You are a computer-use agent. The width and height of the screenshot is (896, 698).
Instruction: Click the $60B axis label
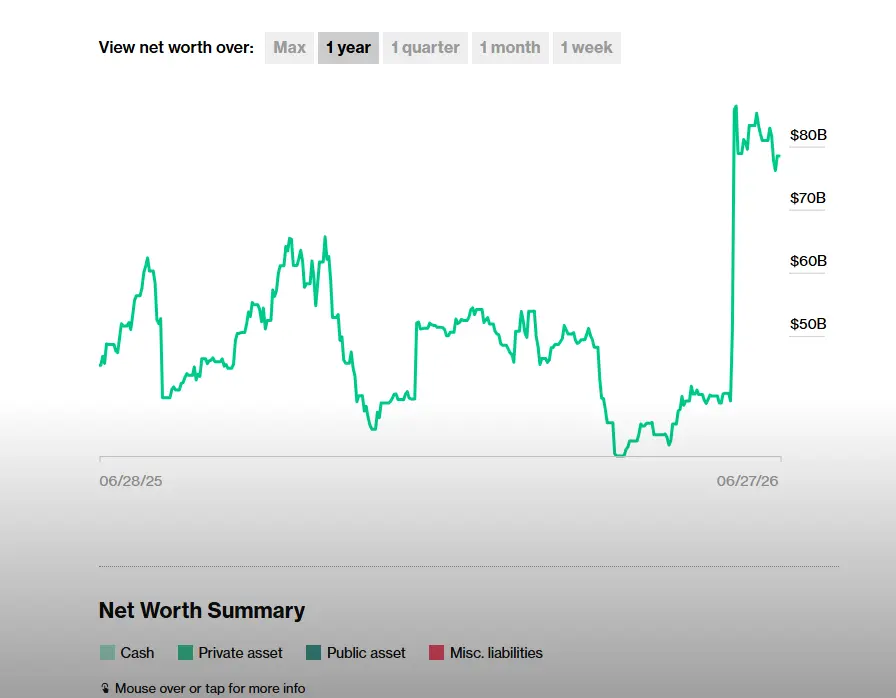coord(808,261)
